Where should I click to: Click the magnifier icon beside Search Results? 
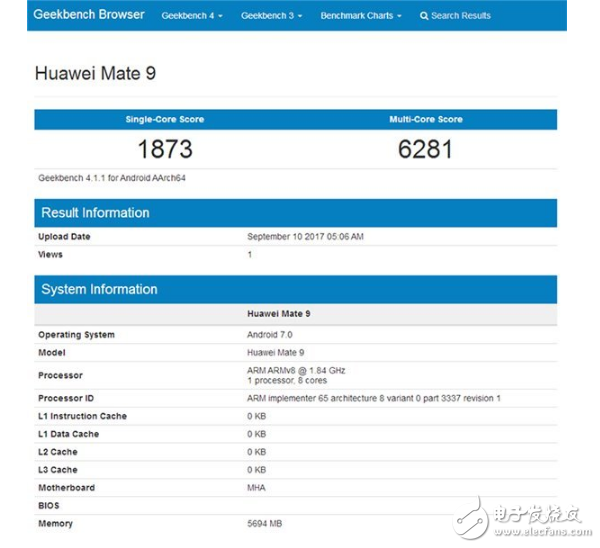coord(424,16)
